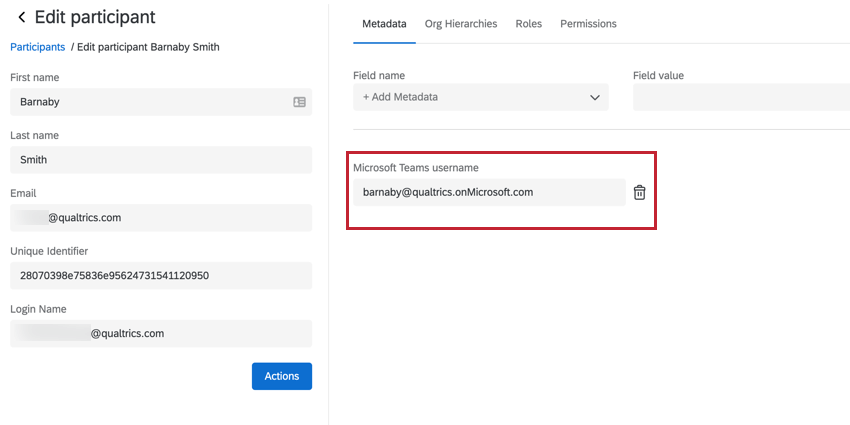Click the chevron arrow on Add Metadata
This screenshot has height=425, width=850.
(x=595, y=97)
